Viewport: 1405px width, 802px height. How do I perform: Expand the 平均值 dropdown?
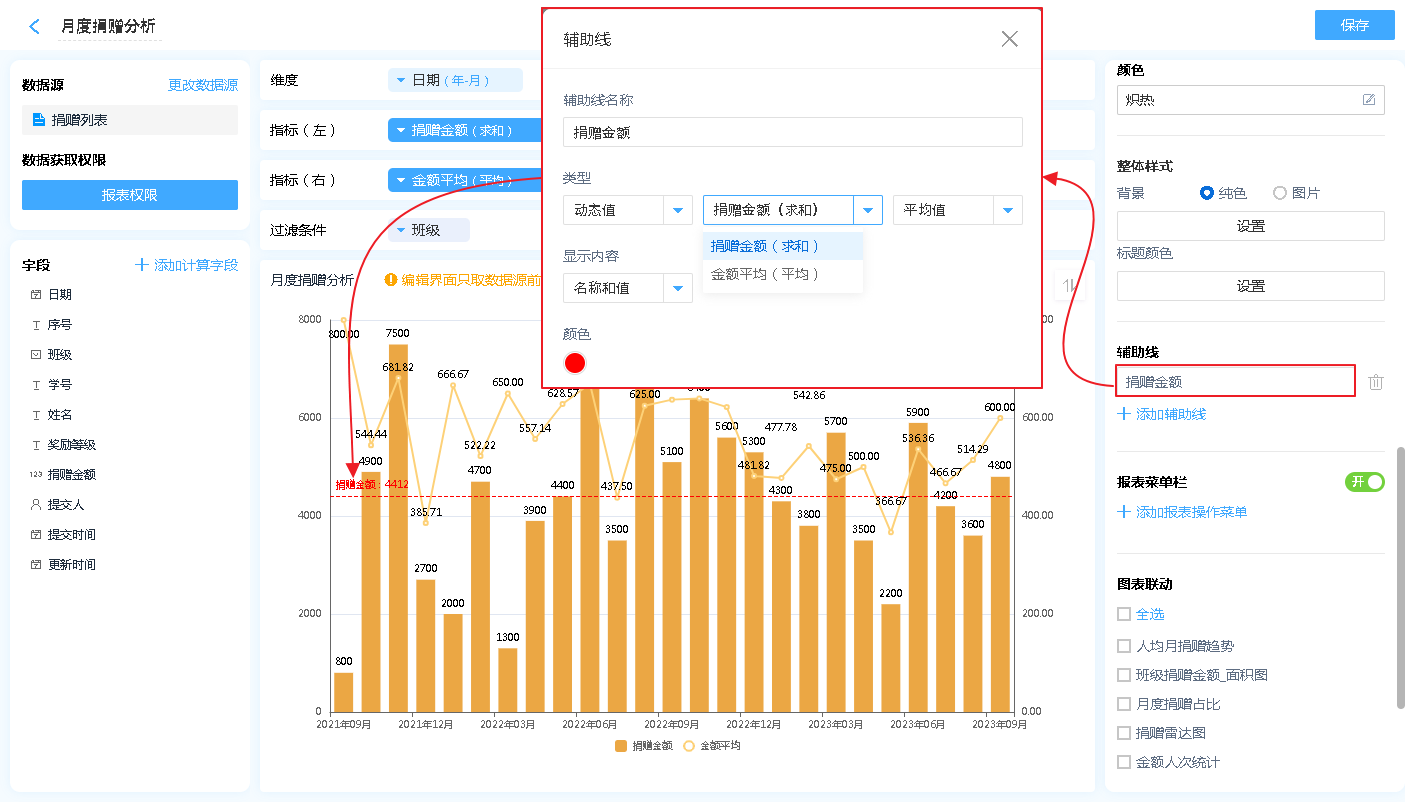pyautogui.click(x=1007, y=210)
